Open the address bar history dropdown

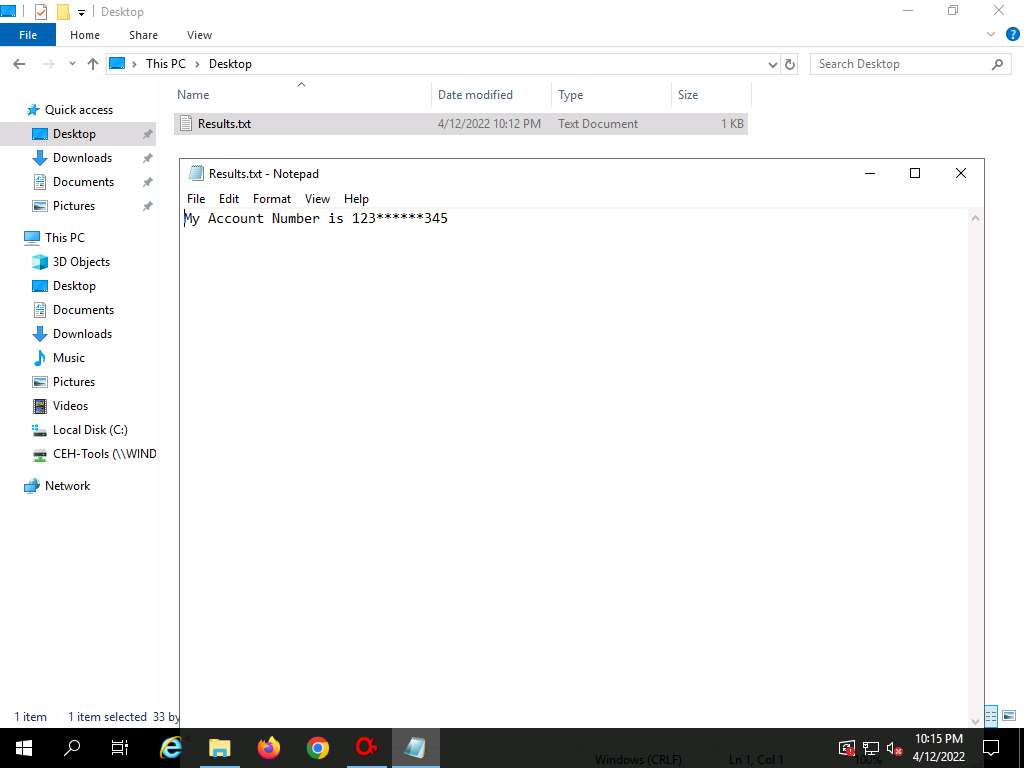click(x=772, y=64)
